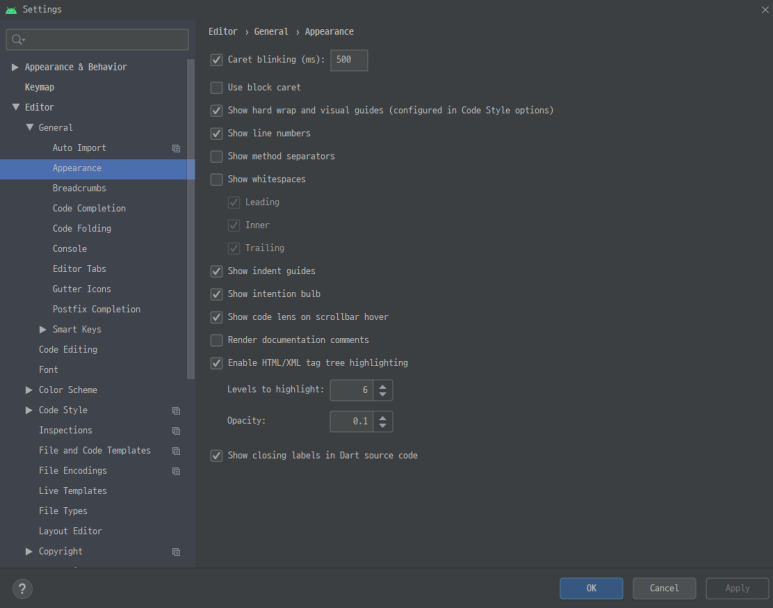Viewport: 773px width, 608px height.
Task: Click the Levels to highlight value field
Action: 351,390
